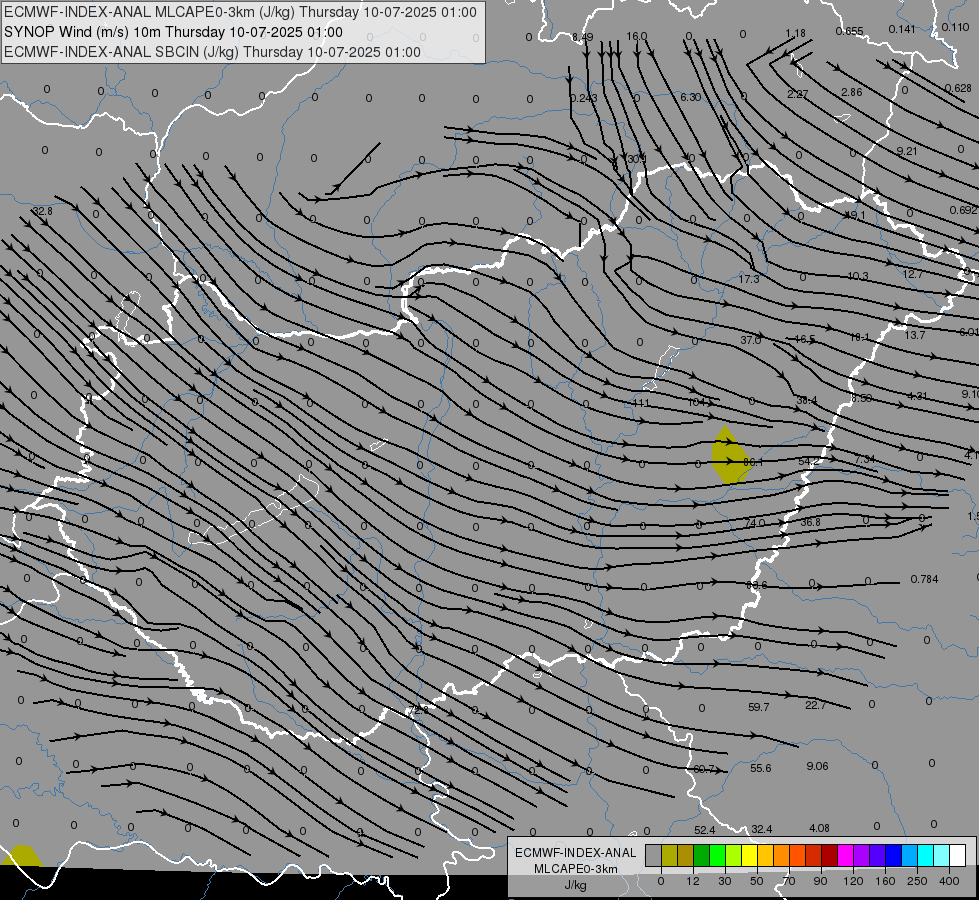This screenshot has height=900, width=979.
Task: Click the map value '59.7'
Action: point(759,707)
